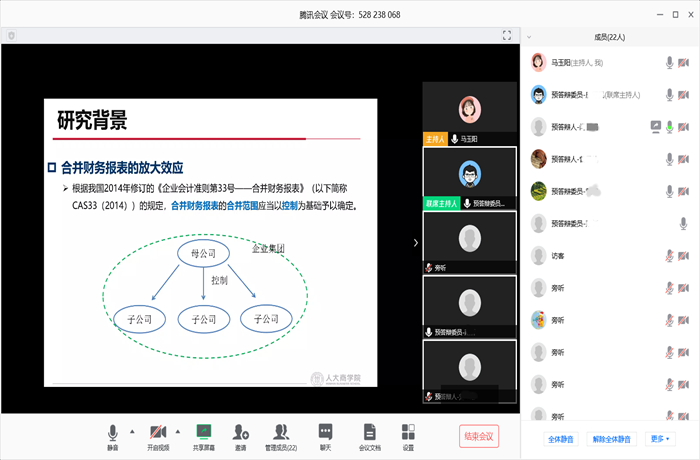Toggle microphone for member 马玉阳 in list
Viewport: 700px width, 460px height.
coord(669,63)
